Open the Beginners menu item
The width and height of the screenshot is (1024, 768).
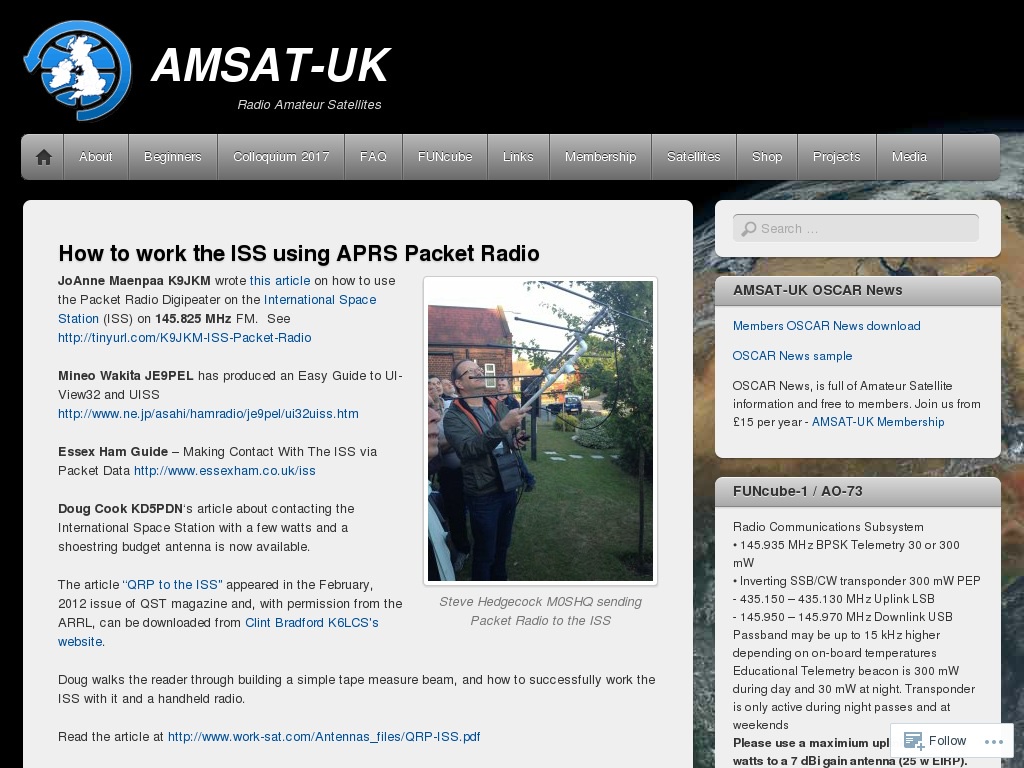[x=172, y=157]
